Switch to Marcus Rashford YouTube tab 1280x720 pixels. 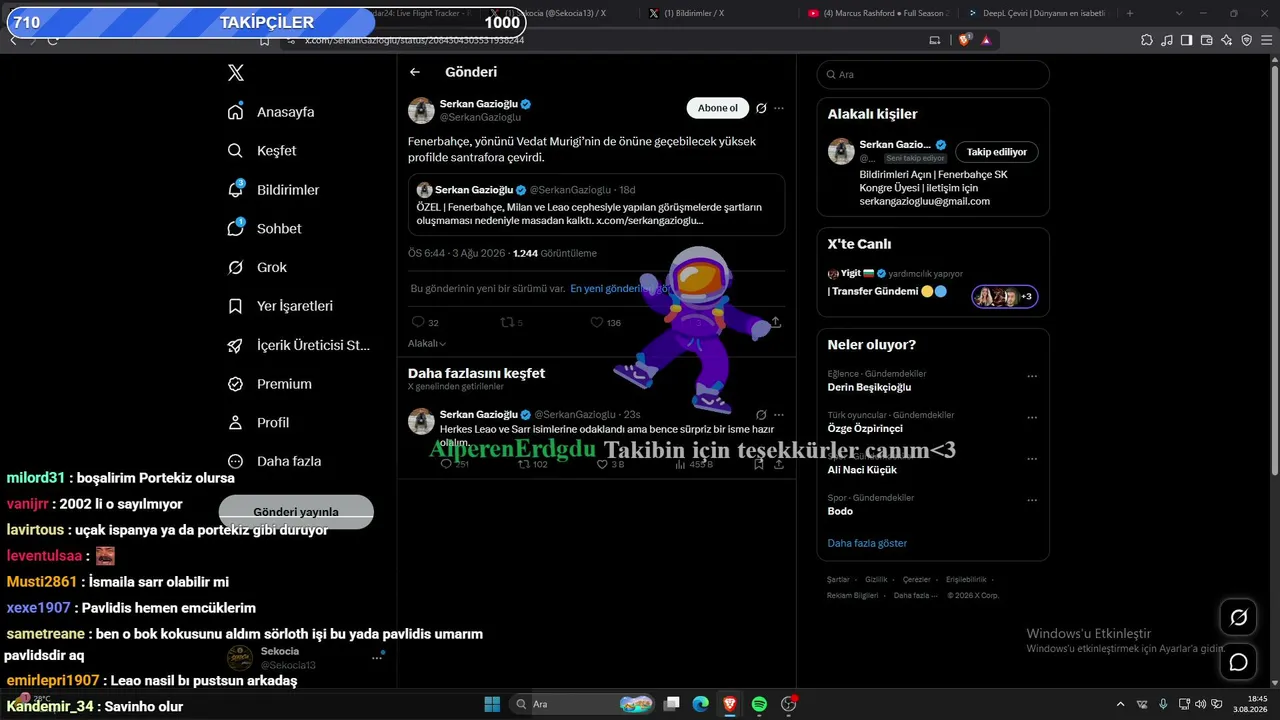[x=878, y=14]
